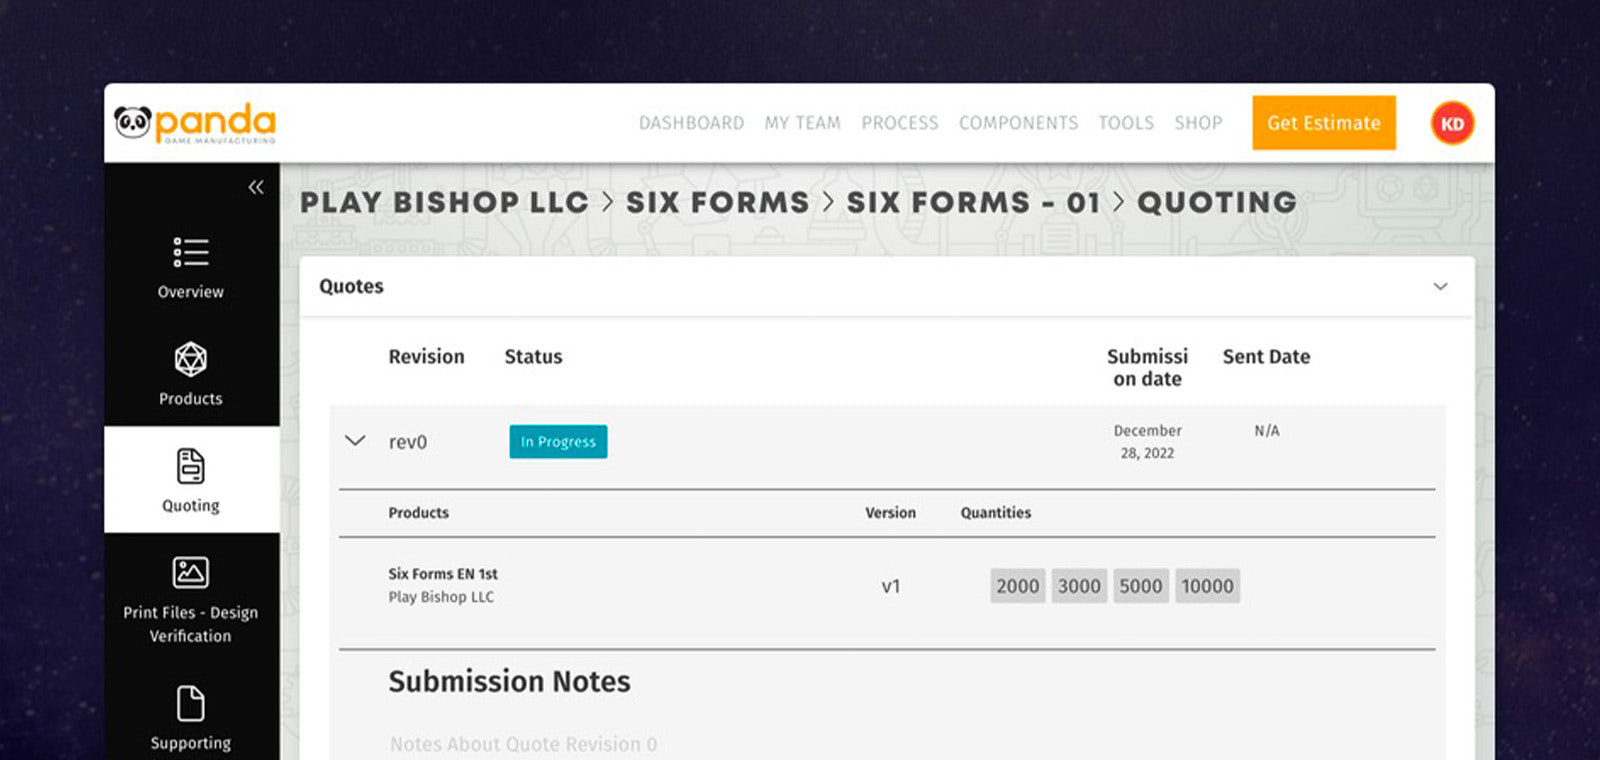Select the 10000 quantity chip
The width and height of the screenshot is (1600, 760).
[1207, 586]
